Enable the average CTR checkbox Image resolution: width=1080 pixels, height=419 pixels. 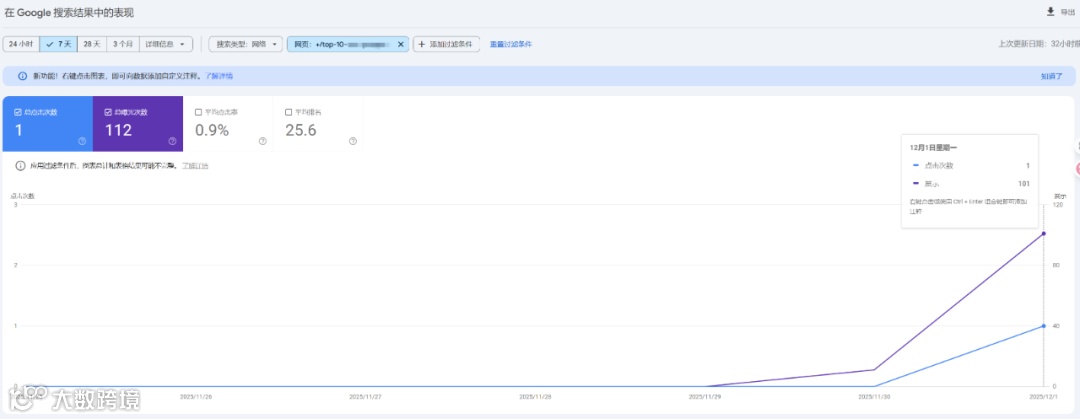198,112
